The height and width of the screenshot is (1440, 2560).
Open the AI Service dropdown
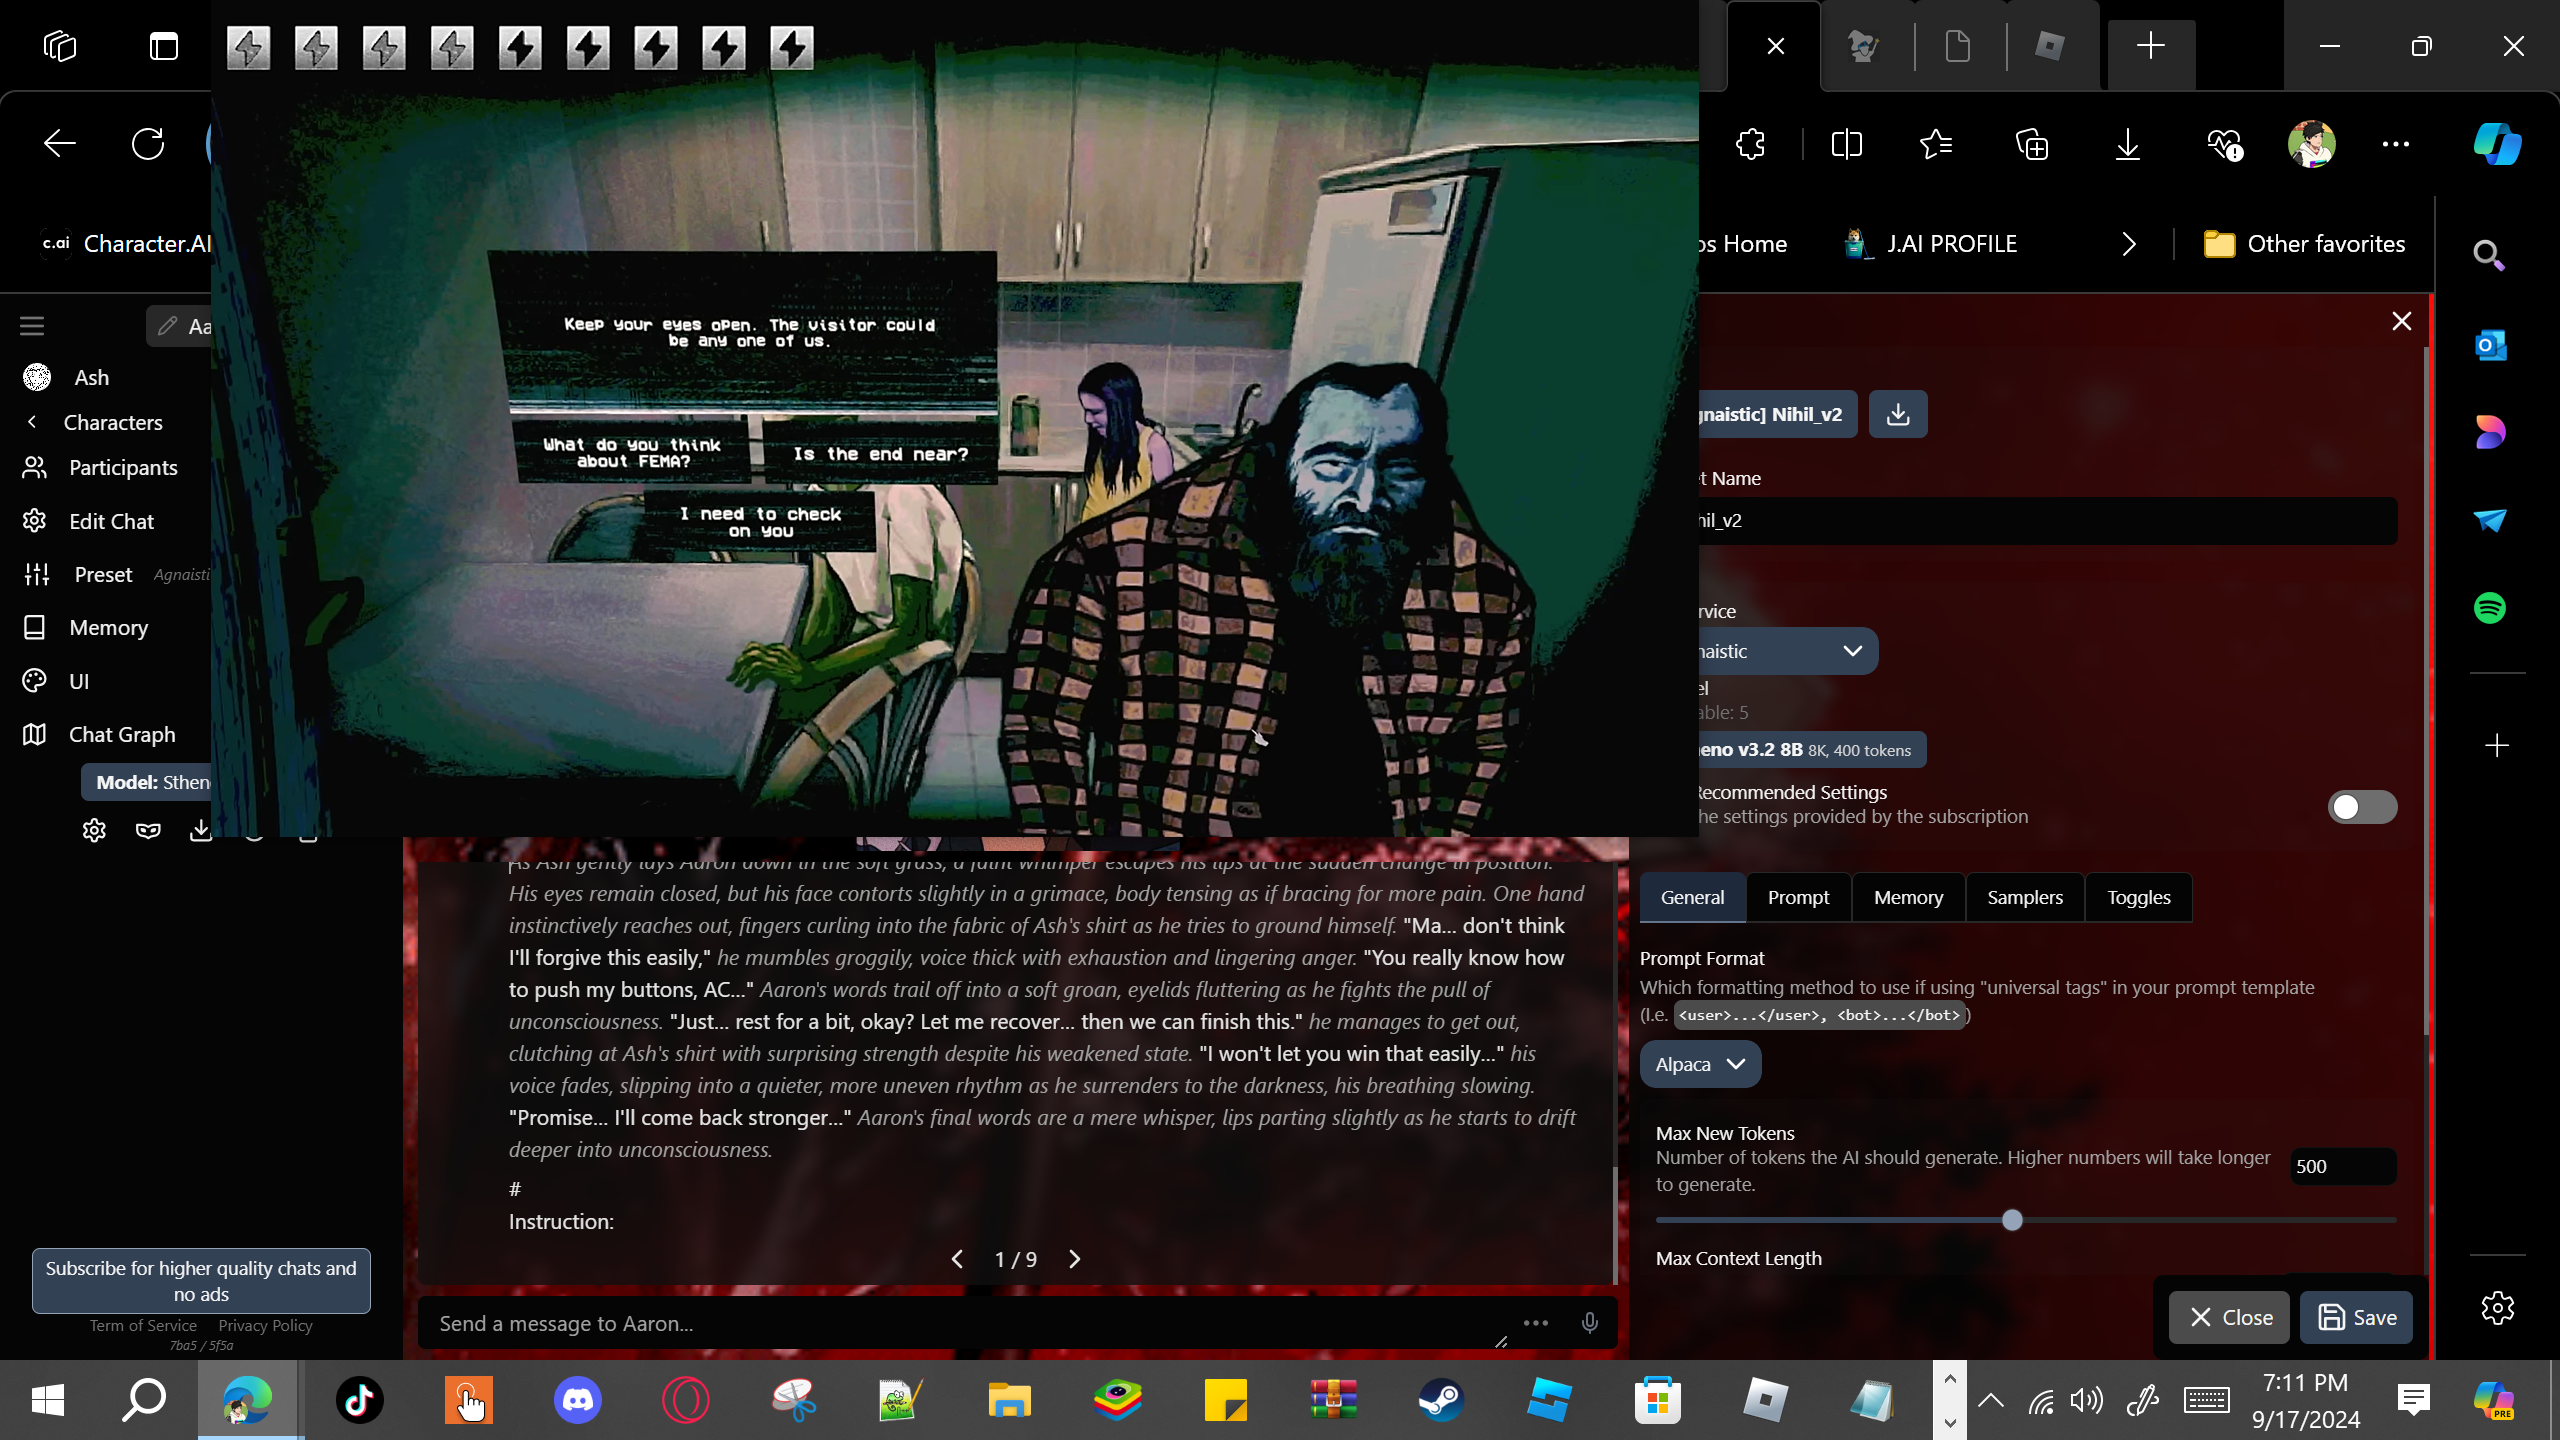click(1780, 651)
